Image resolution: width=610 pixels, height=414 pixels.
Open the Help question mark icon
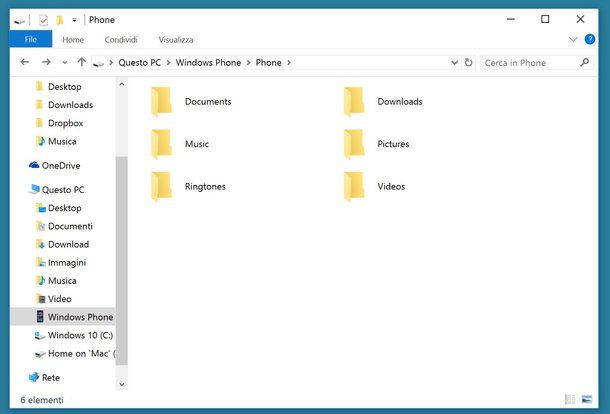coord(590,39)
